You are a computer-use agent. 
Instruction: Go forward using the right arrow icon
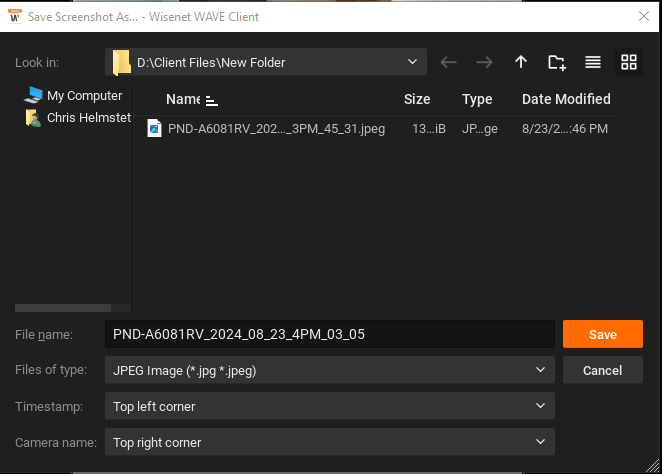[484, 62]
